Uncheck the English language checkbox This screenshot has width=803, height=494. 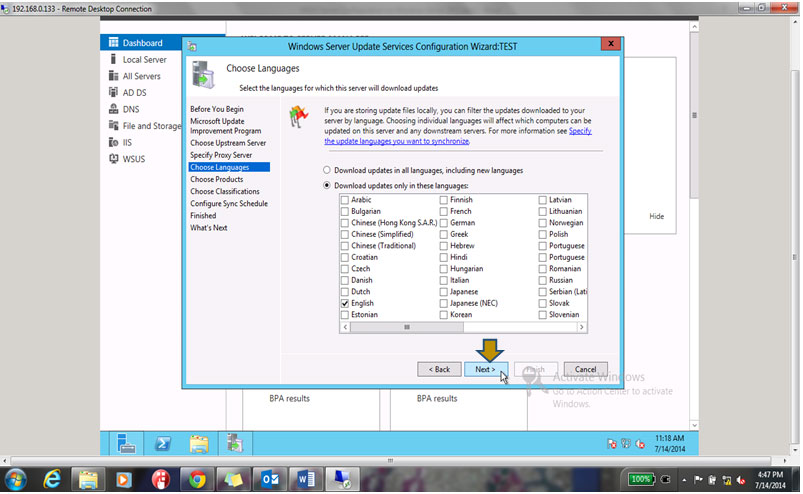(x=345, y=303)
